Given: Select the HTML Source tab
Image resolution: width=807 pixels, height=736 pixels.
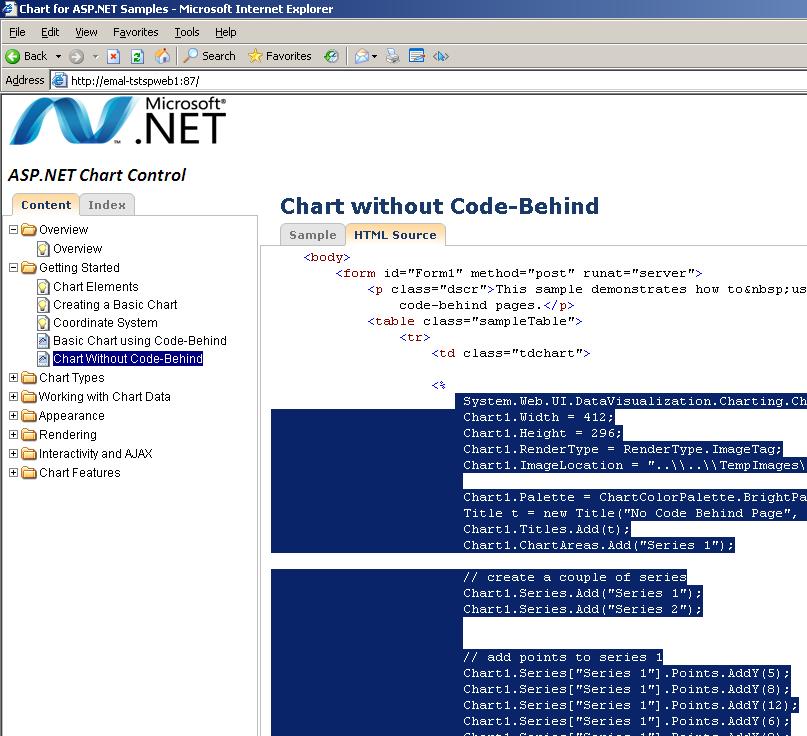Looking at the screenshot, I should (x=395, y=235).
